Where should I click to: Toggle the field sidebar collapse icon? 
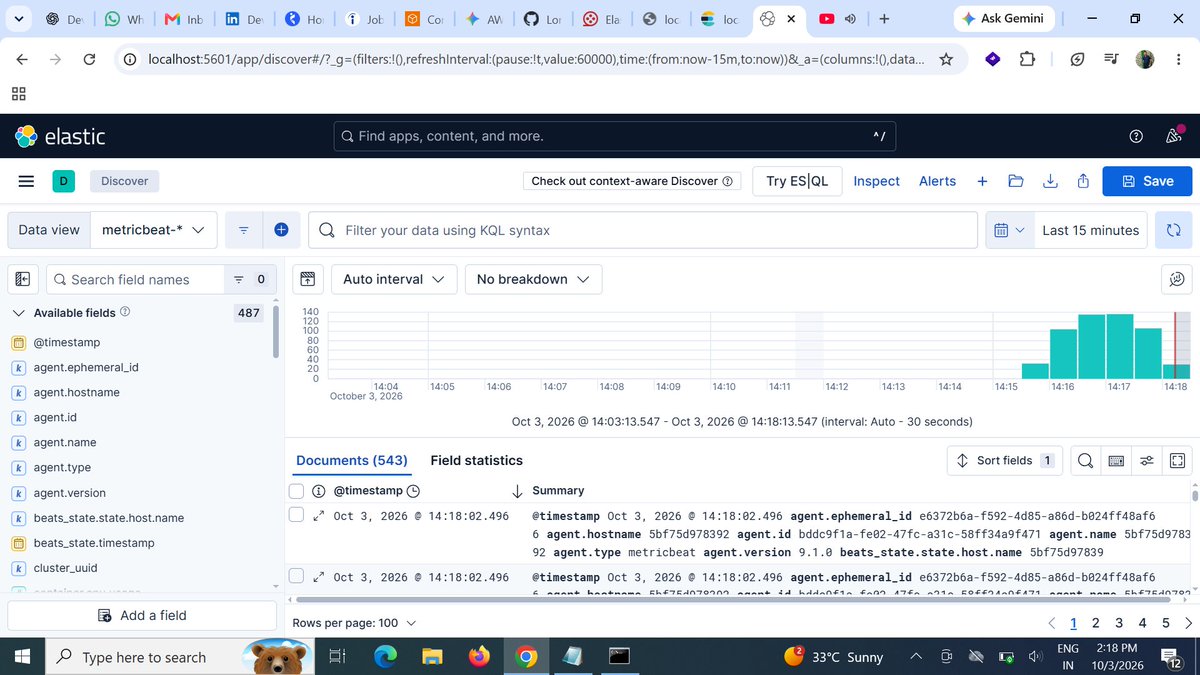[x=23, y=279]
